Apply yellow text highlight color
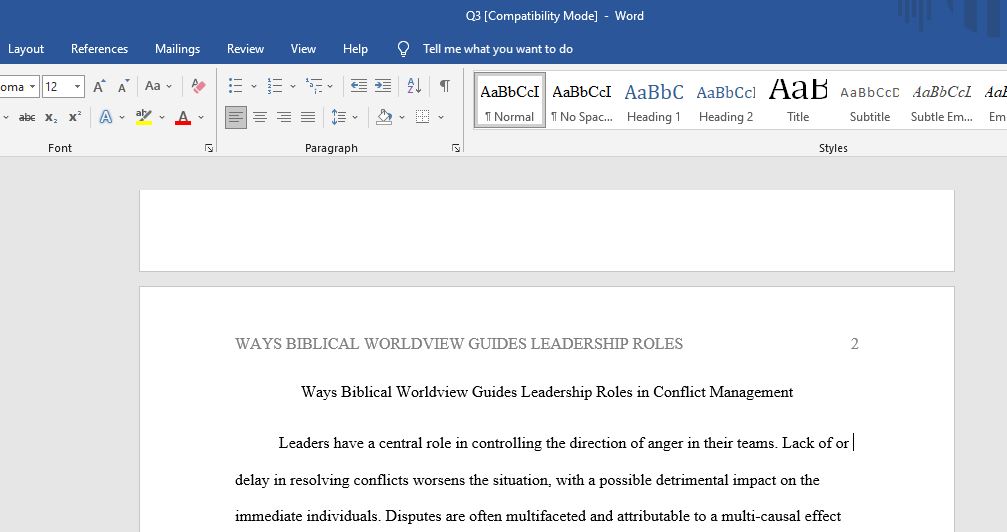This screenshot has width=1007, height=532. click(143, 117)
